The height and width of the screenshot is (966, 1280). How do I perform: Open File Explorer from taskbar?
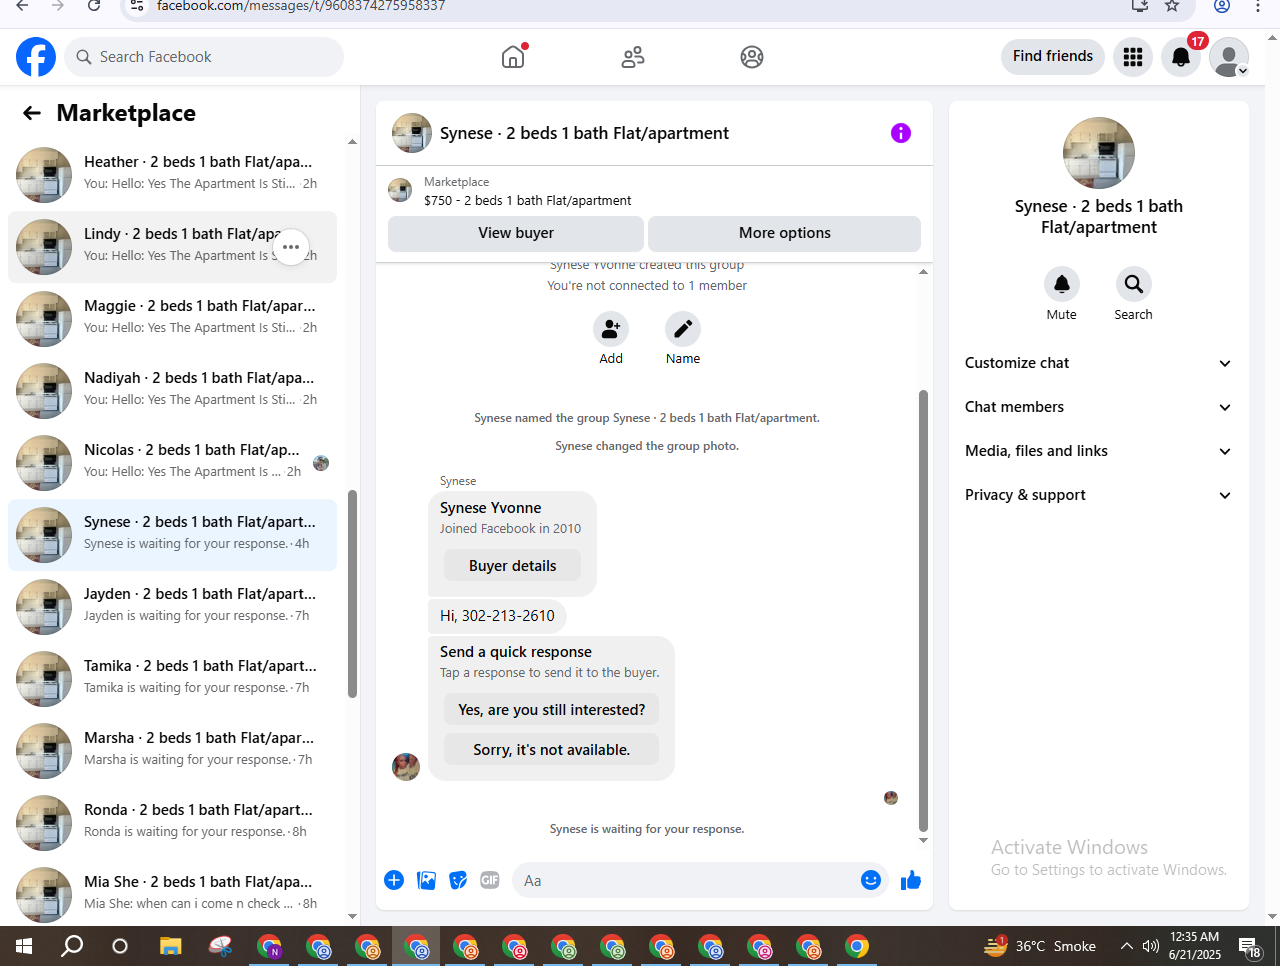171,946
